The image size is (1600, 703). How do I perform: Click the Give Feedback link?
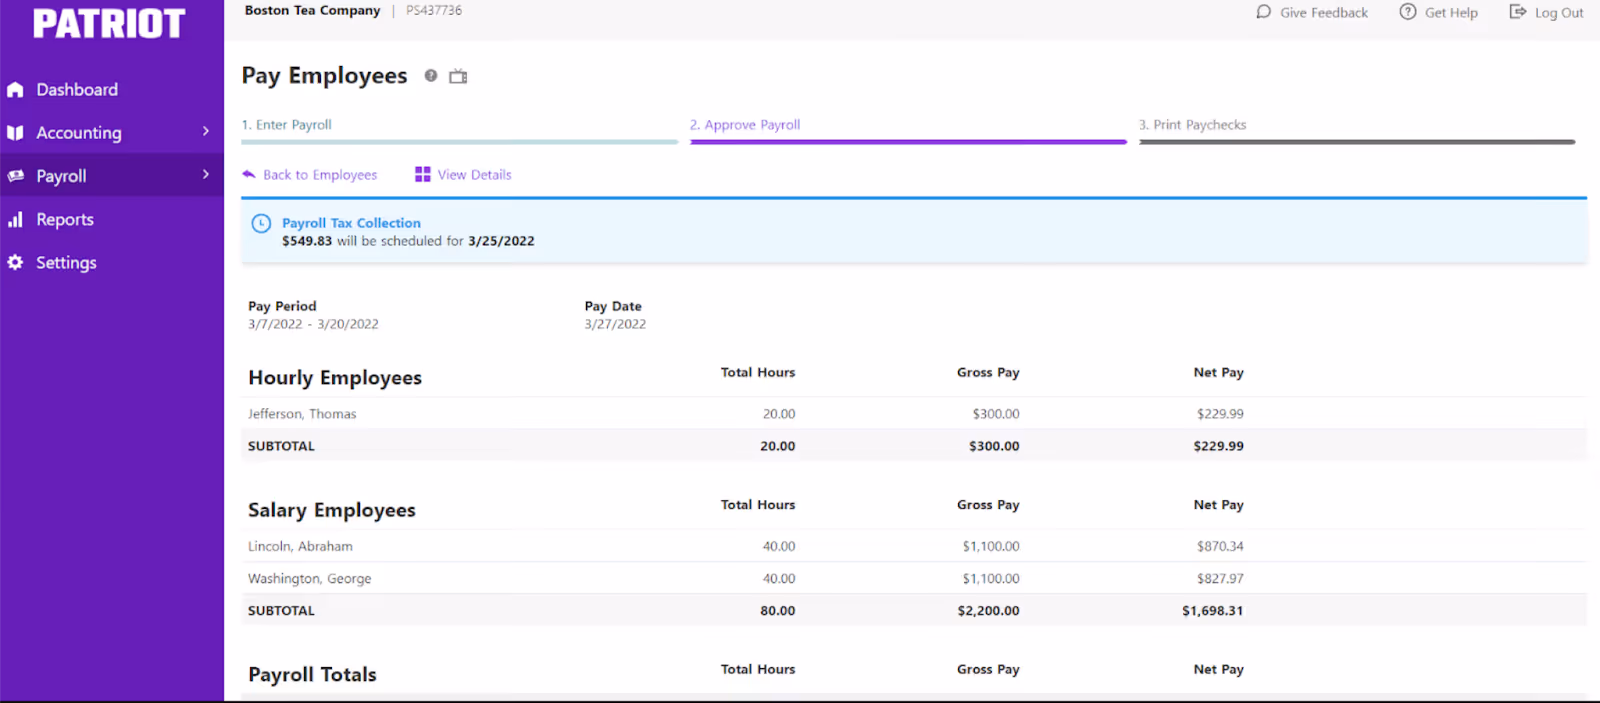click(x=1324, y=13)
